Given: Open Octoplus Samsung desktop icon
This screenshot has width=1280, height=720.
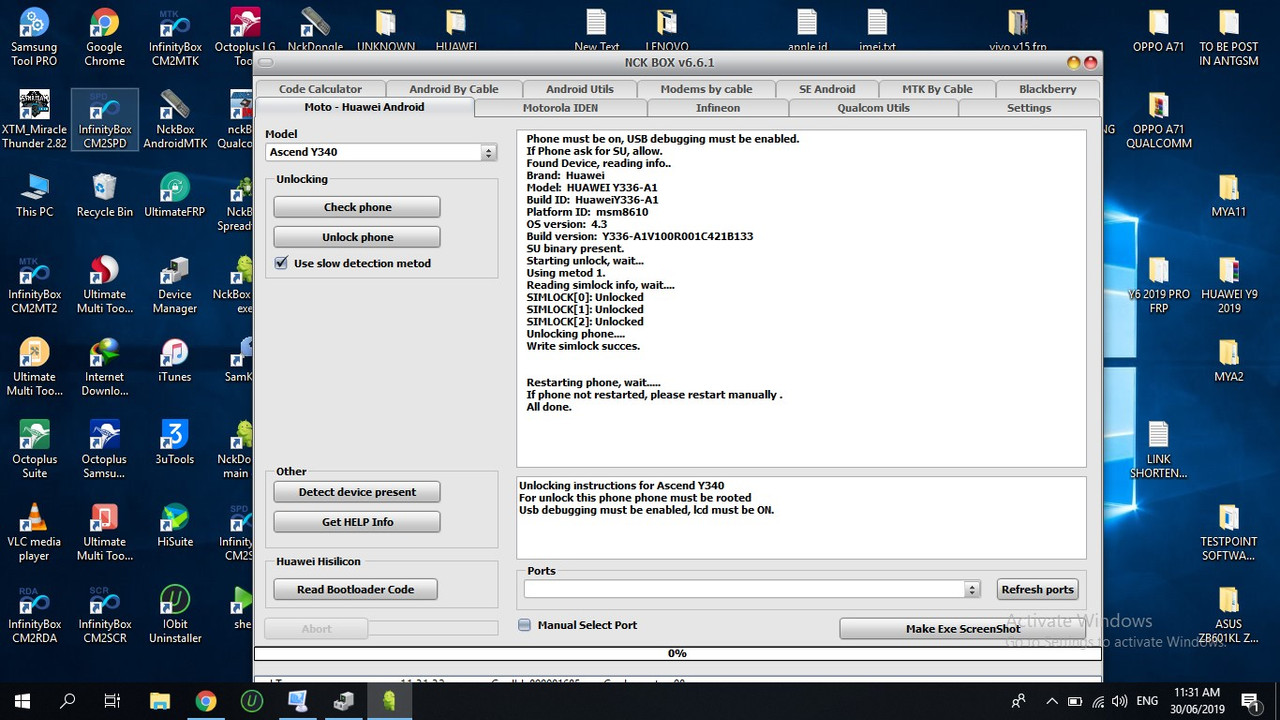Looking at the screenshot, I should click(104, 450).
